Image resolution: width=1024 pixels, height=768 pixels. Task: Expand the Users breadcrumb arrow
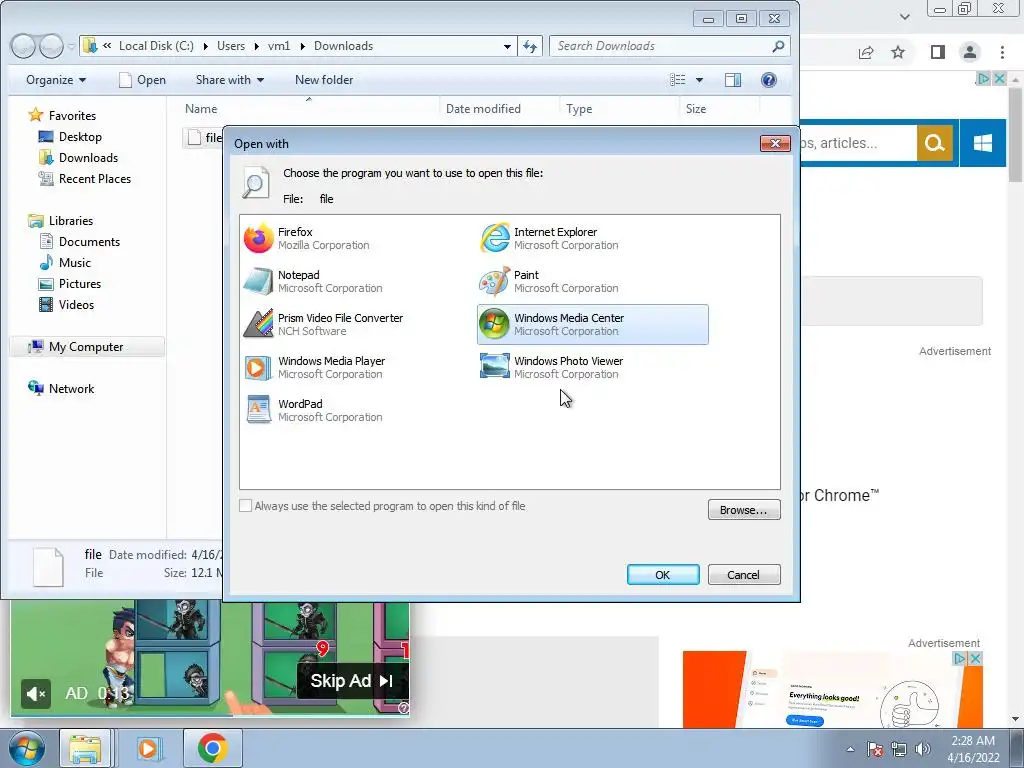[x=256, y=46]
